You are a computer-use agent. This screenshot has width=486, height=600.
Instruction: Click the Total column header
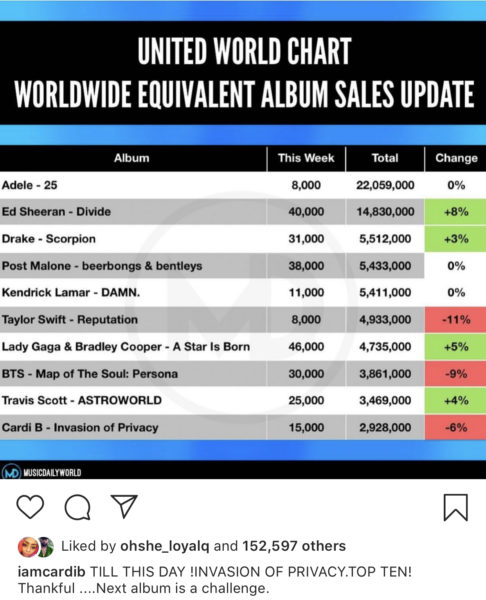click(385, 158)
